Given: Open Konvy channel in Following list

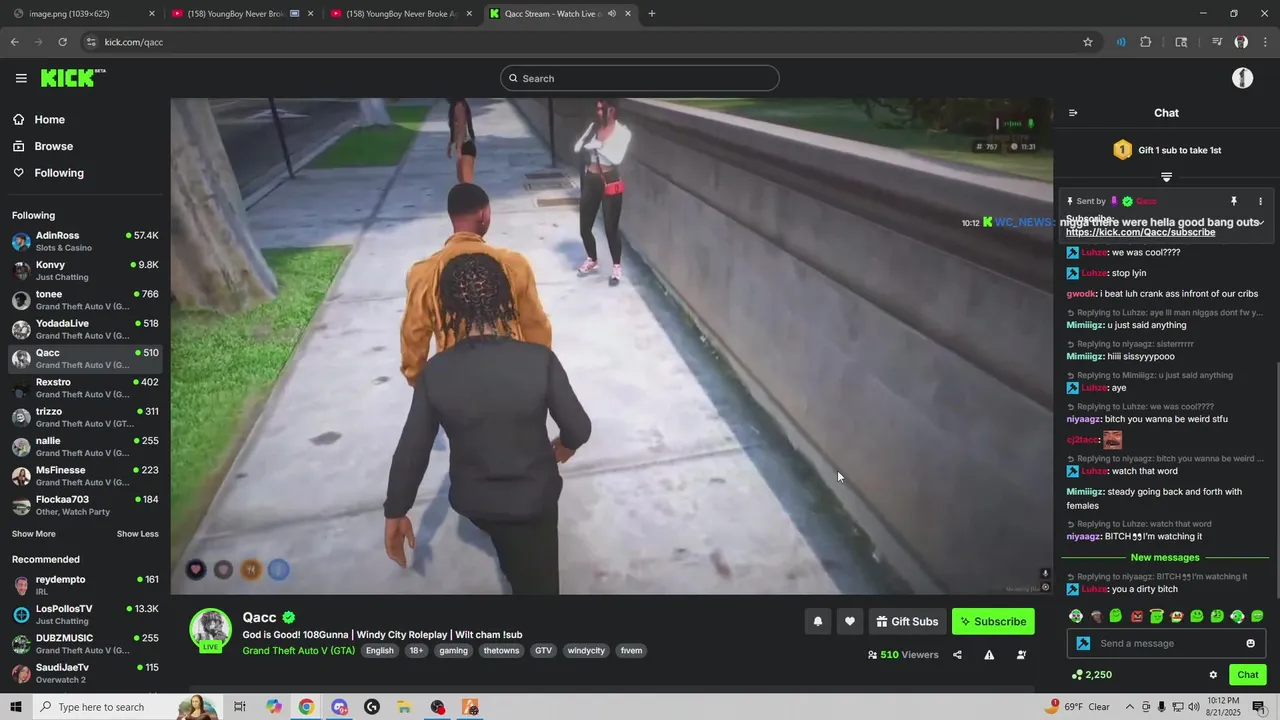Looking at the screenshot, I should tap(85, 271).
